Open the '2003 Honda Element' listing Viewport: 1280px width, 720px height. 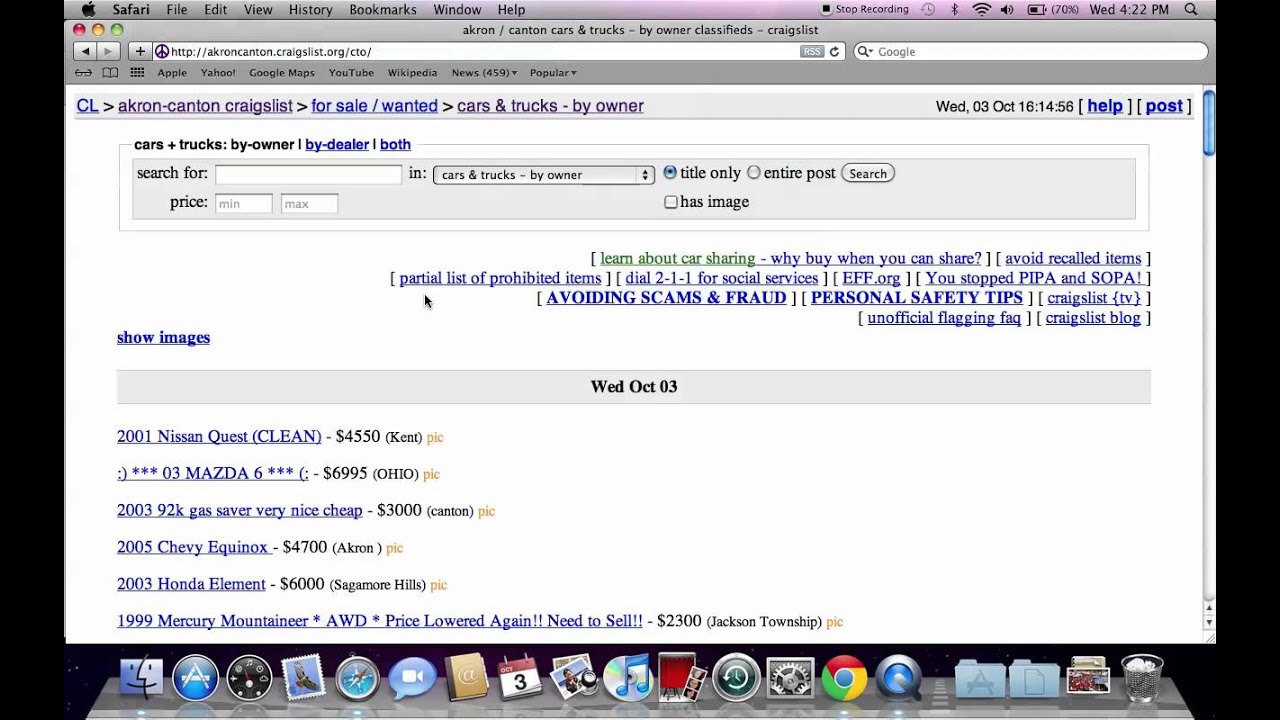pos(191,585)
